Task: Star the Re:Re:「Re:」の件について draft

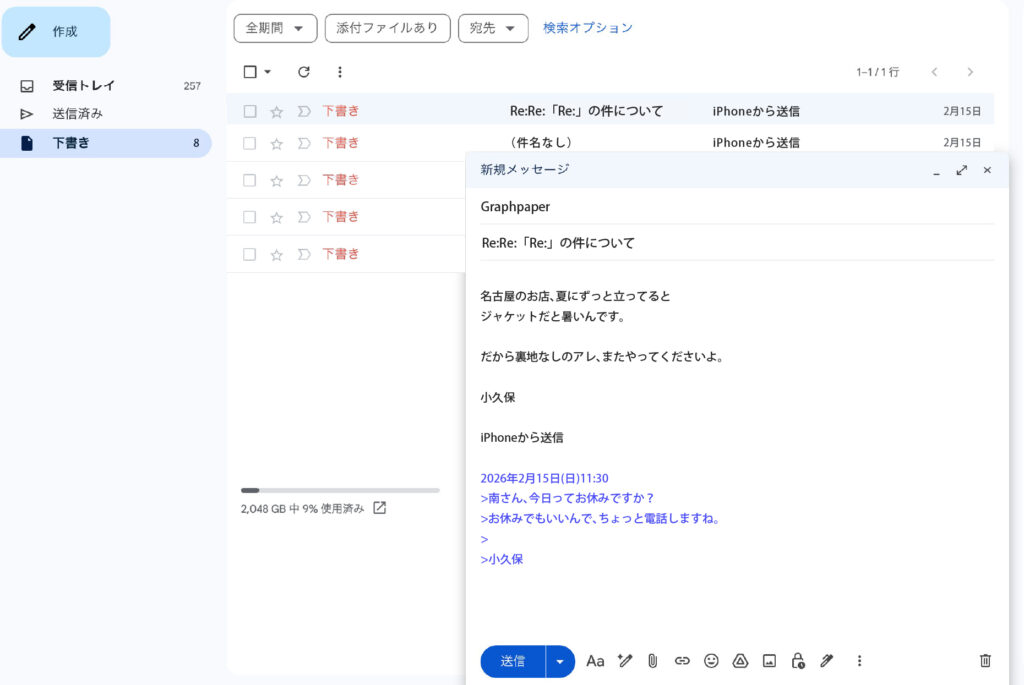Action: tap(276, 112)
